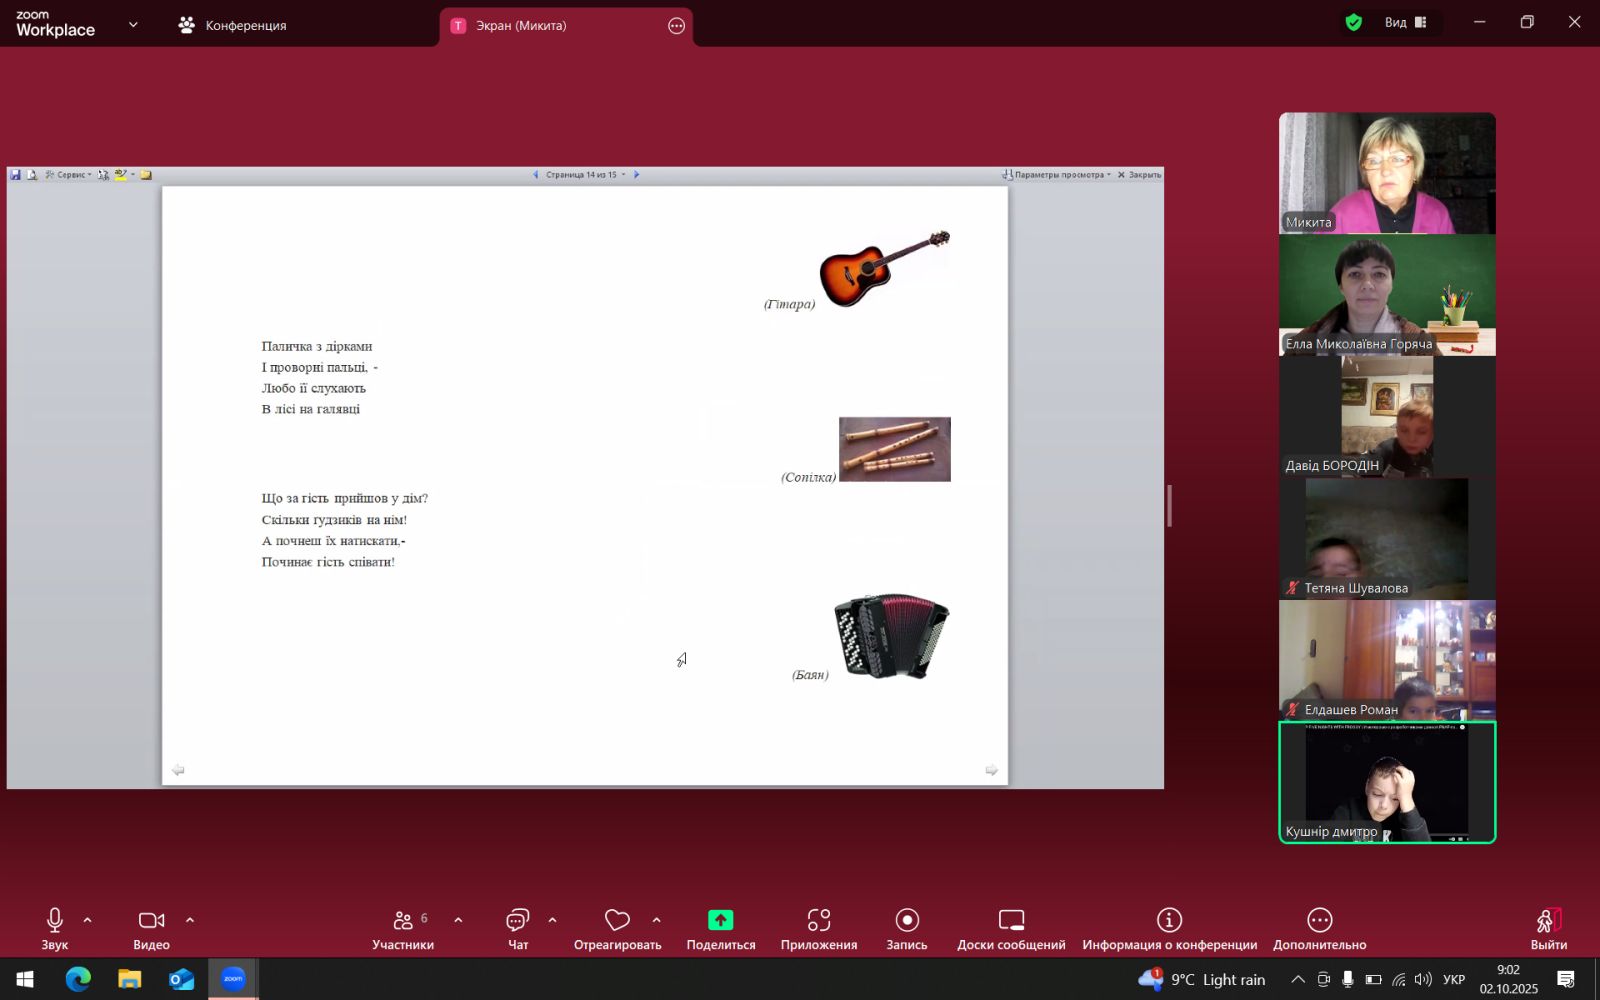Click the Вид view button
The width and height of the screenshot is (1600, 1000).
point(1405,23)
